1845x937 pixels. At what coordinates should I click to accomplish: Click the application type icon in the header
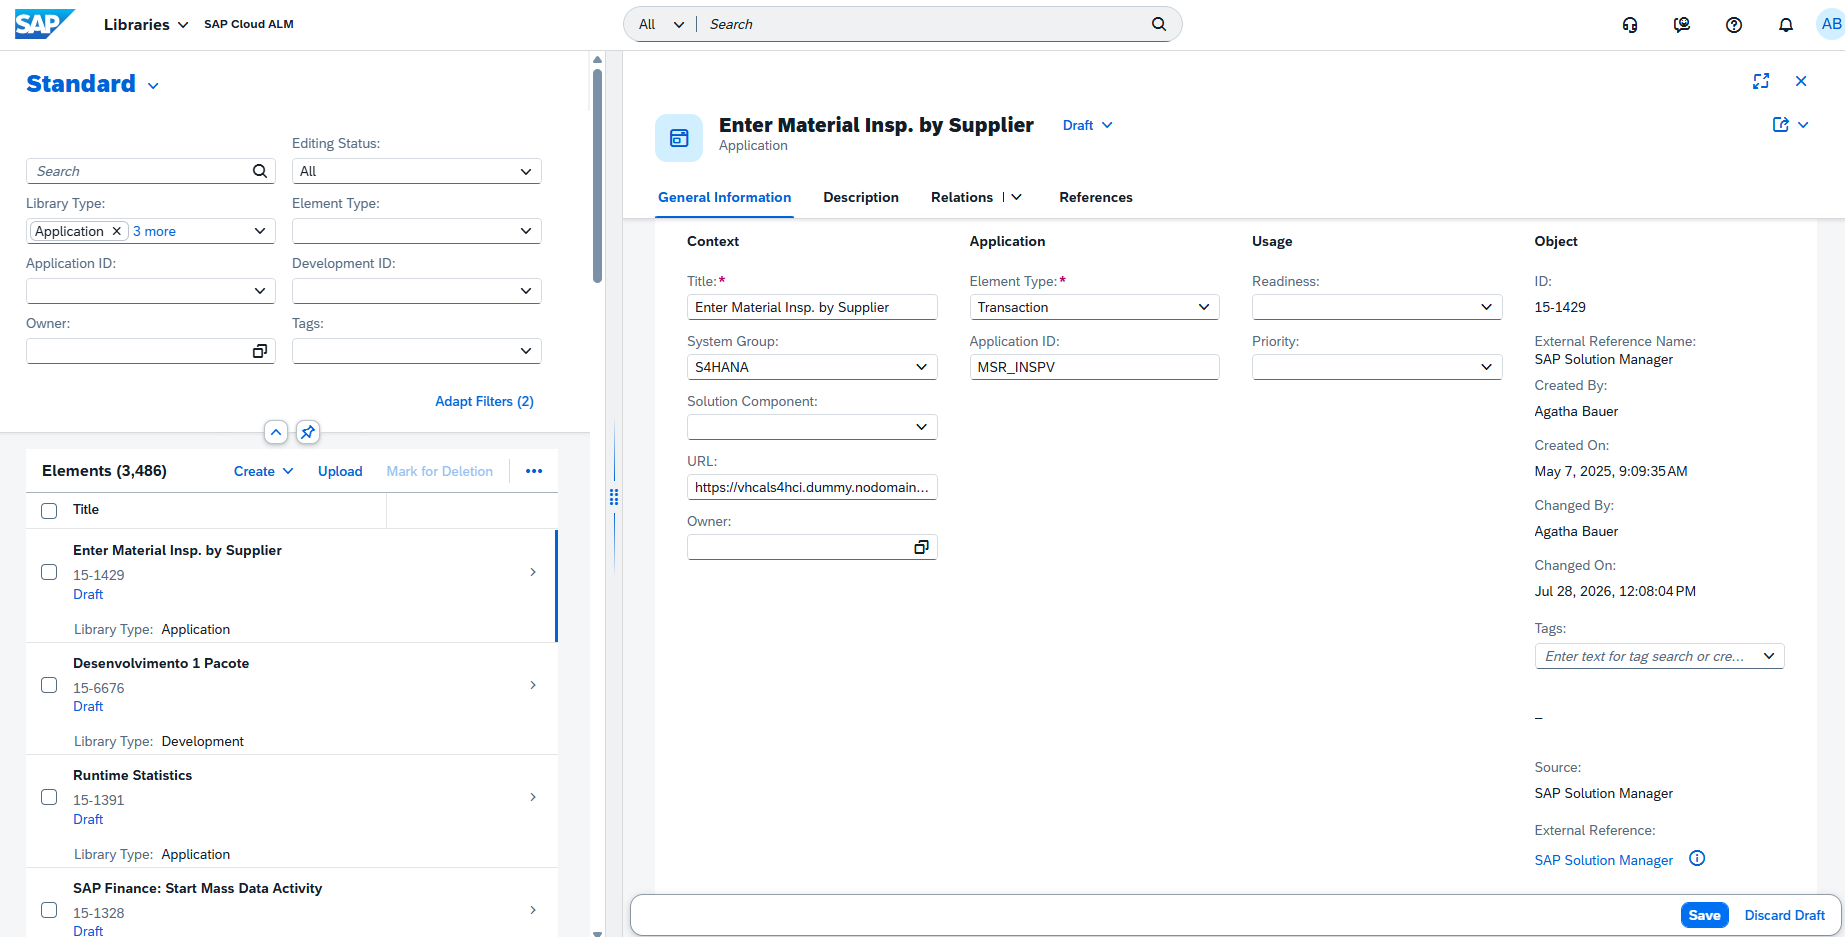coord(679,138)
